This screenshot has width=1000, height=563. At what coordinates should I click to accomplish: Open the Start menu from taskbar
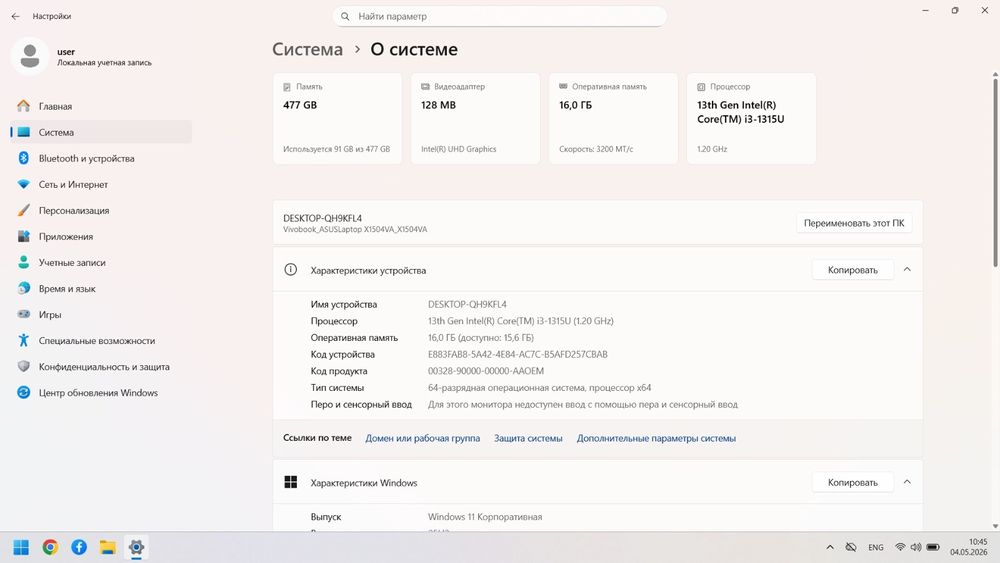[21, 547]
